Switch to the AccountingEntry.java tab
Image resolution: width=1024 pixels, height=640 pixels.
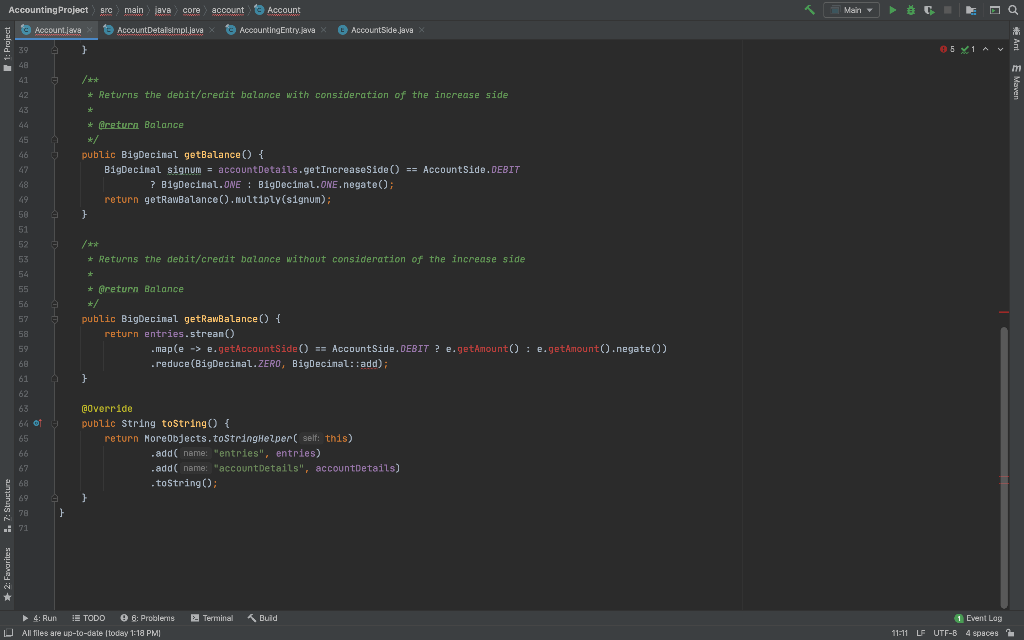coord(276,30)
